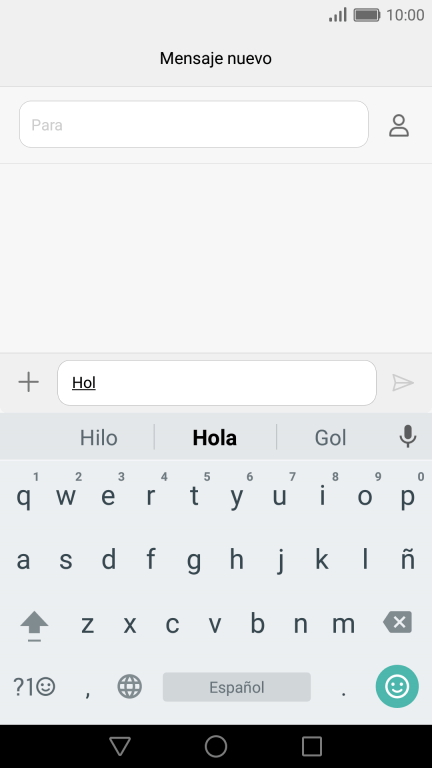Toggle the shift caps key

pyautogui.click(x=34, y=625)
